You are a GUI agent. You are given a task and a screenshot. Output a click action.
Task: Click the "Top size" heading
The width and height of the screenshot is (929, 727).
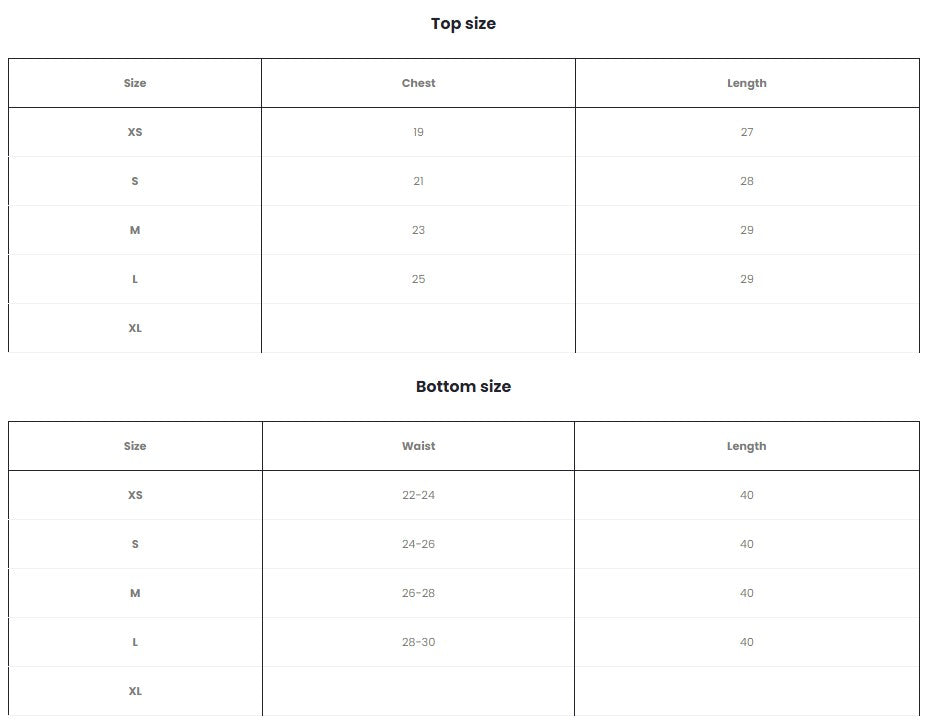(x=463, y=24)
